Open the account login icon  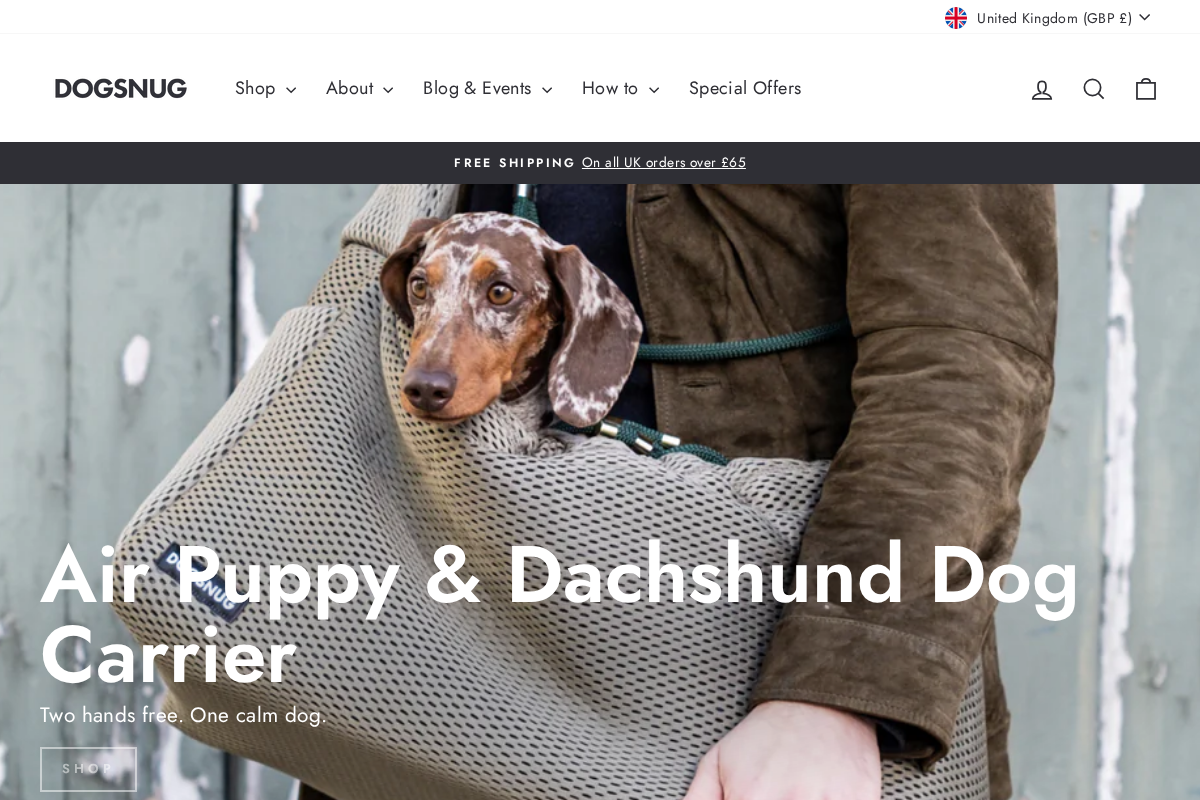coord(1042,89)
